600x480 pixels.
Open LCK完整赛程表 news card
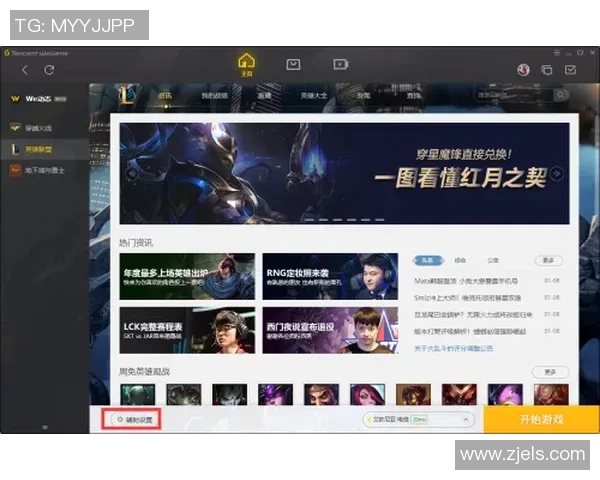coord(187,330)
